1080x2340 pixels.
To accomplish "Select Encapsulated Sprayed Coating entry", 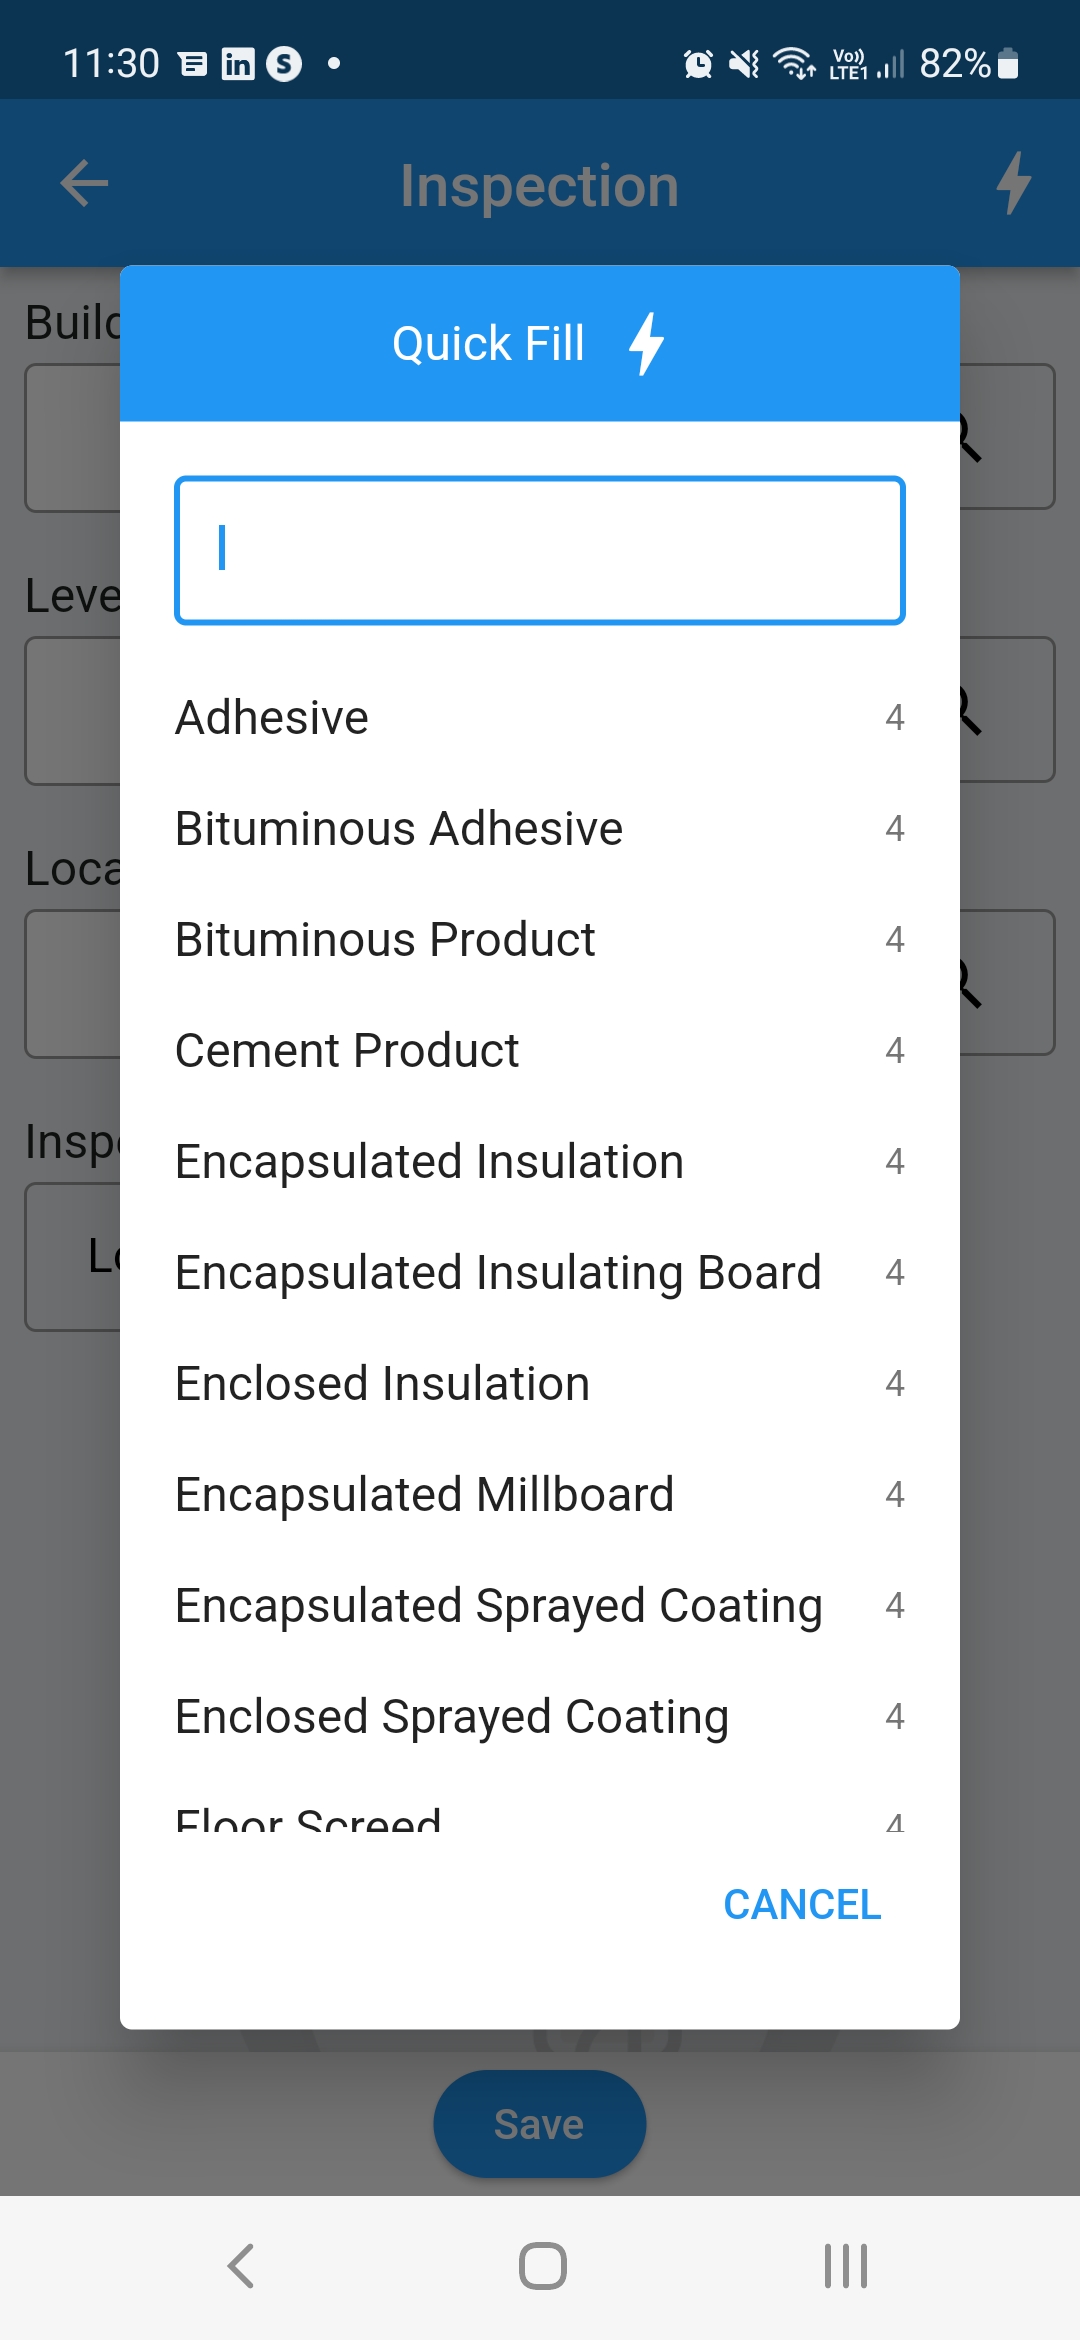I will (x=498, y=1605).
